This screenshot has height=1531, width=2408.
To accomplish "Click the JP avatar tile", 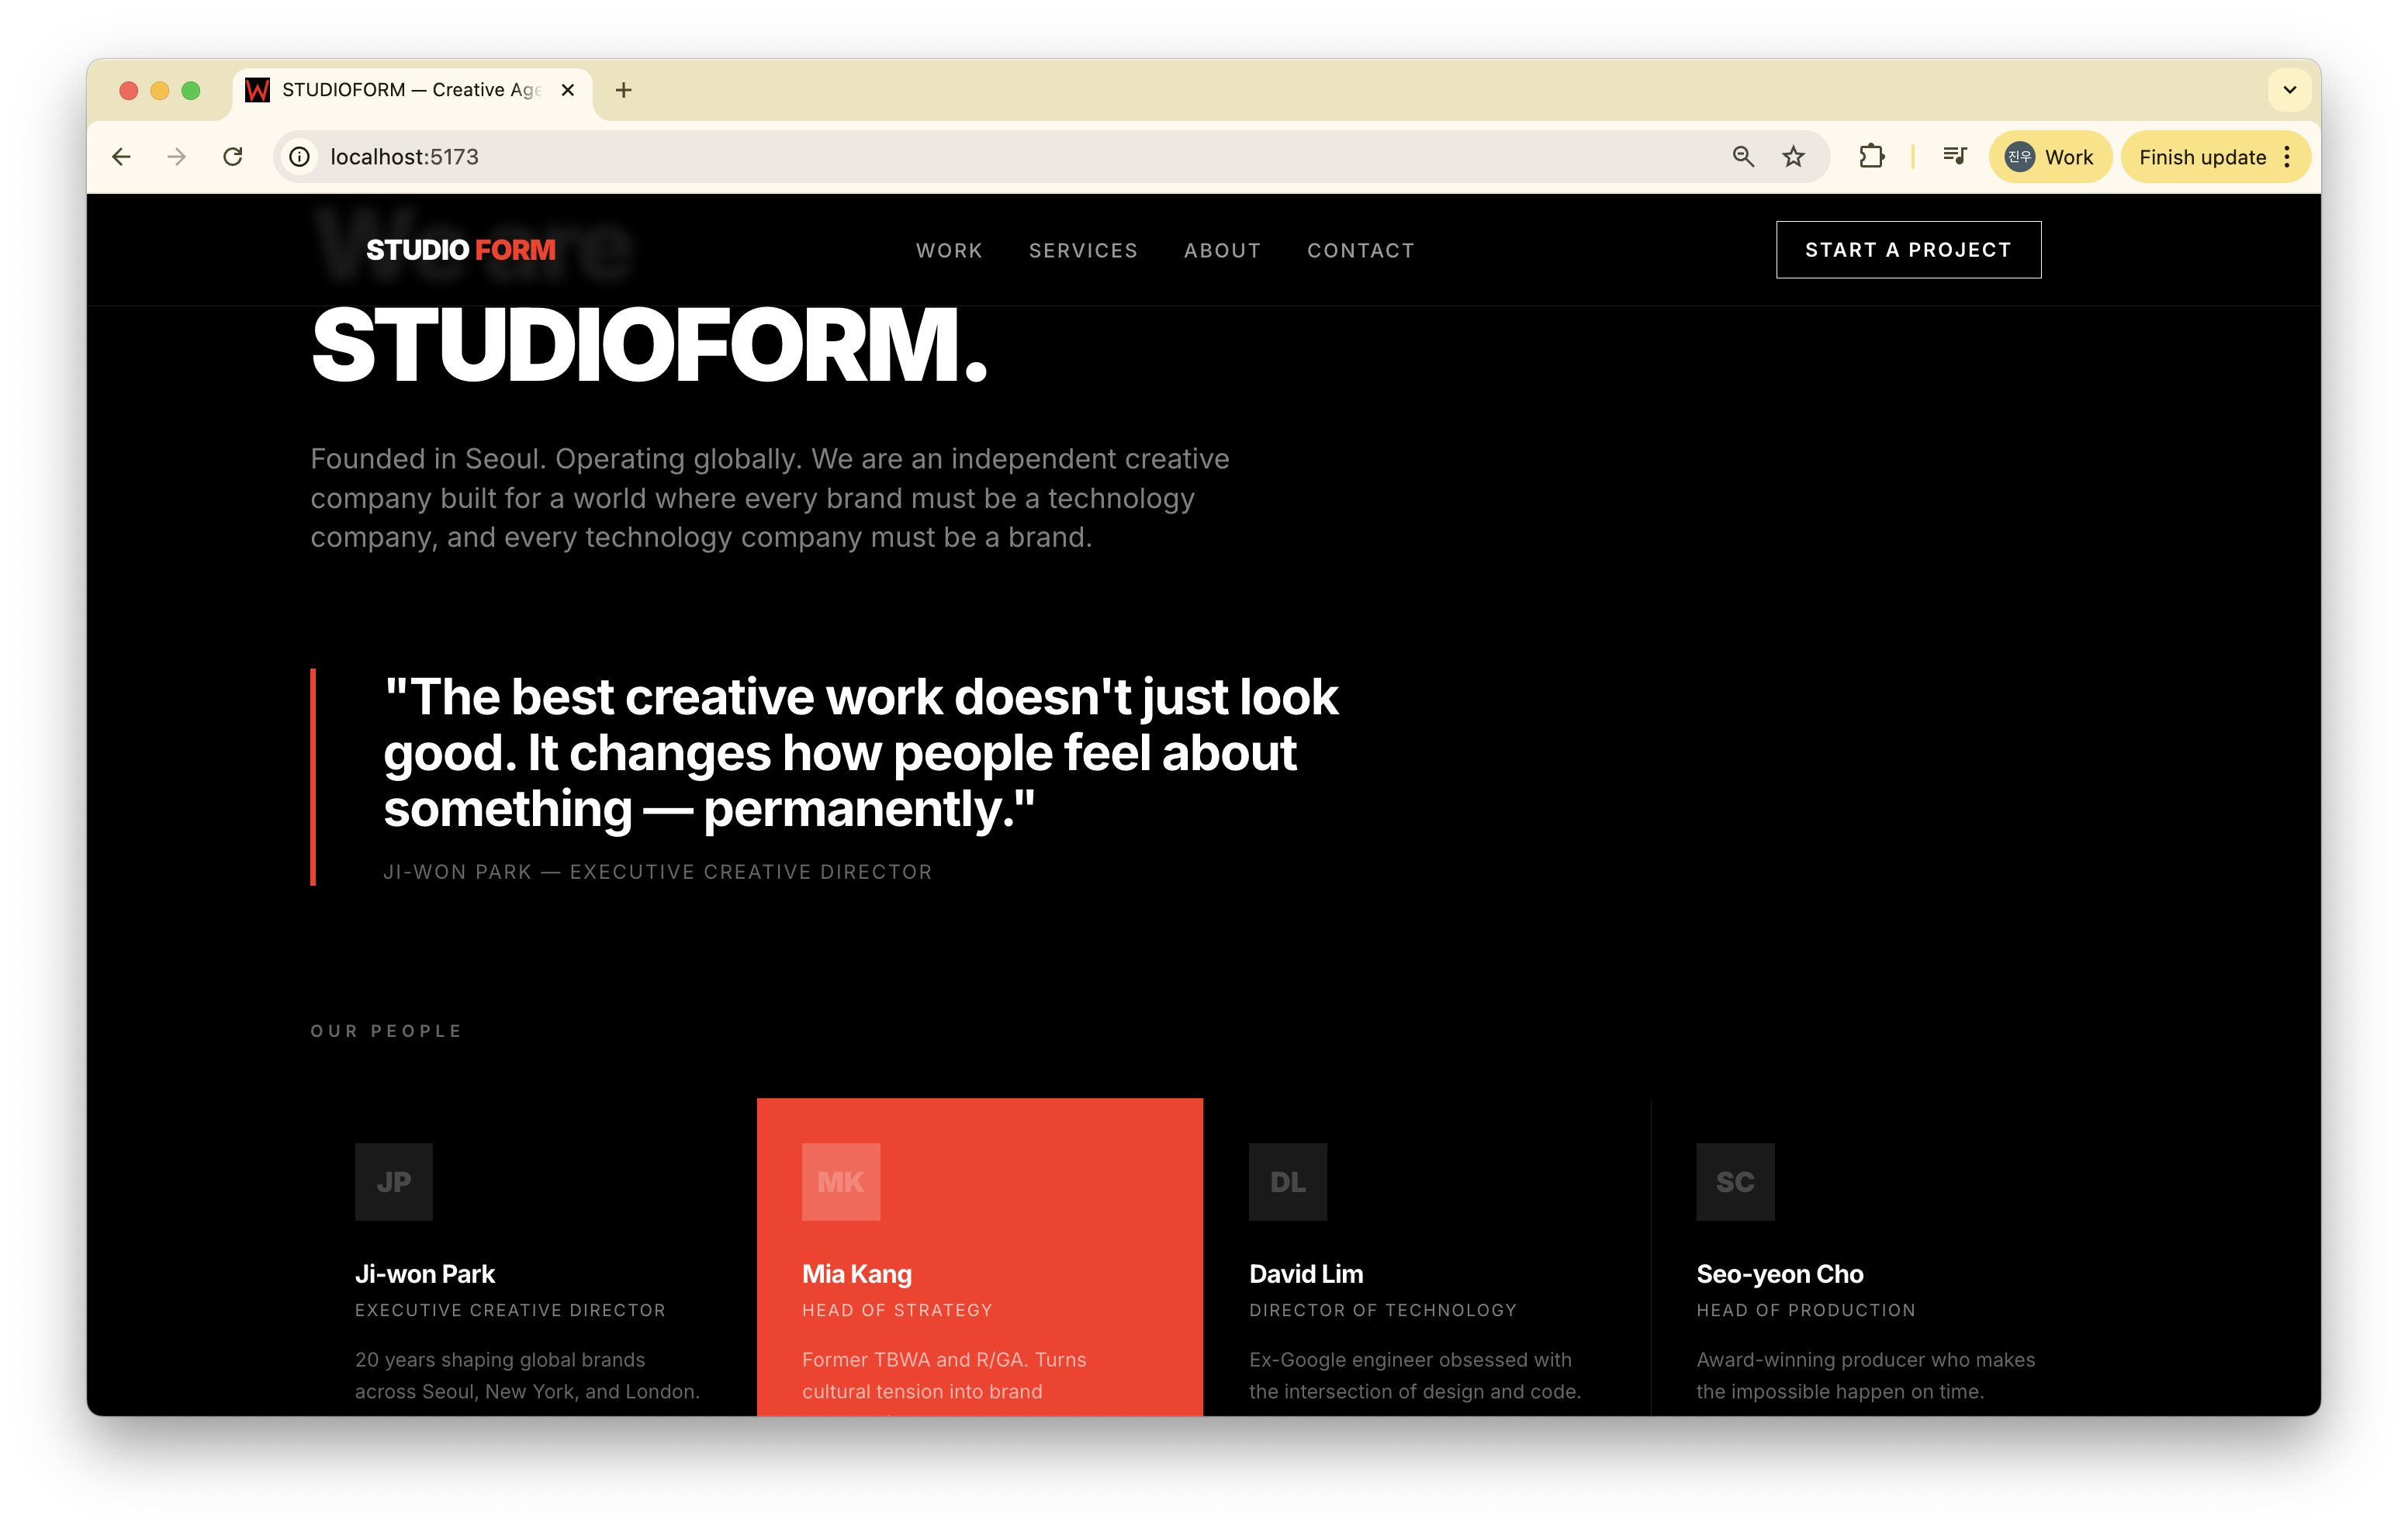I will (393, 1182).
